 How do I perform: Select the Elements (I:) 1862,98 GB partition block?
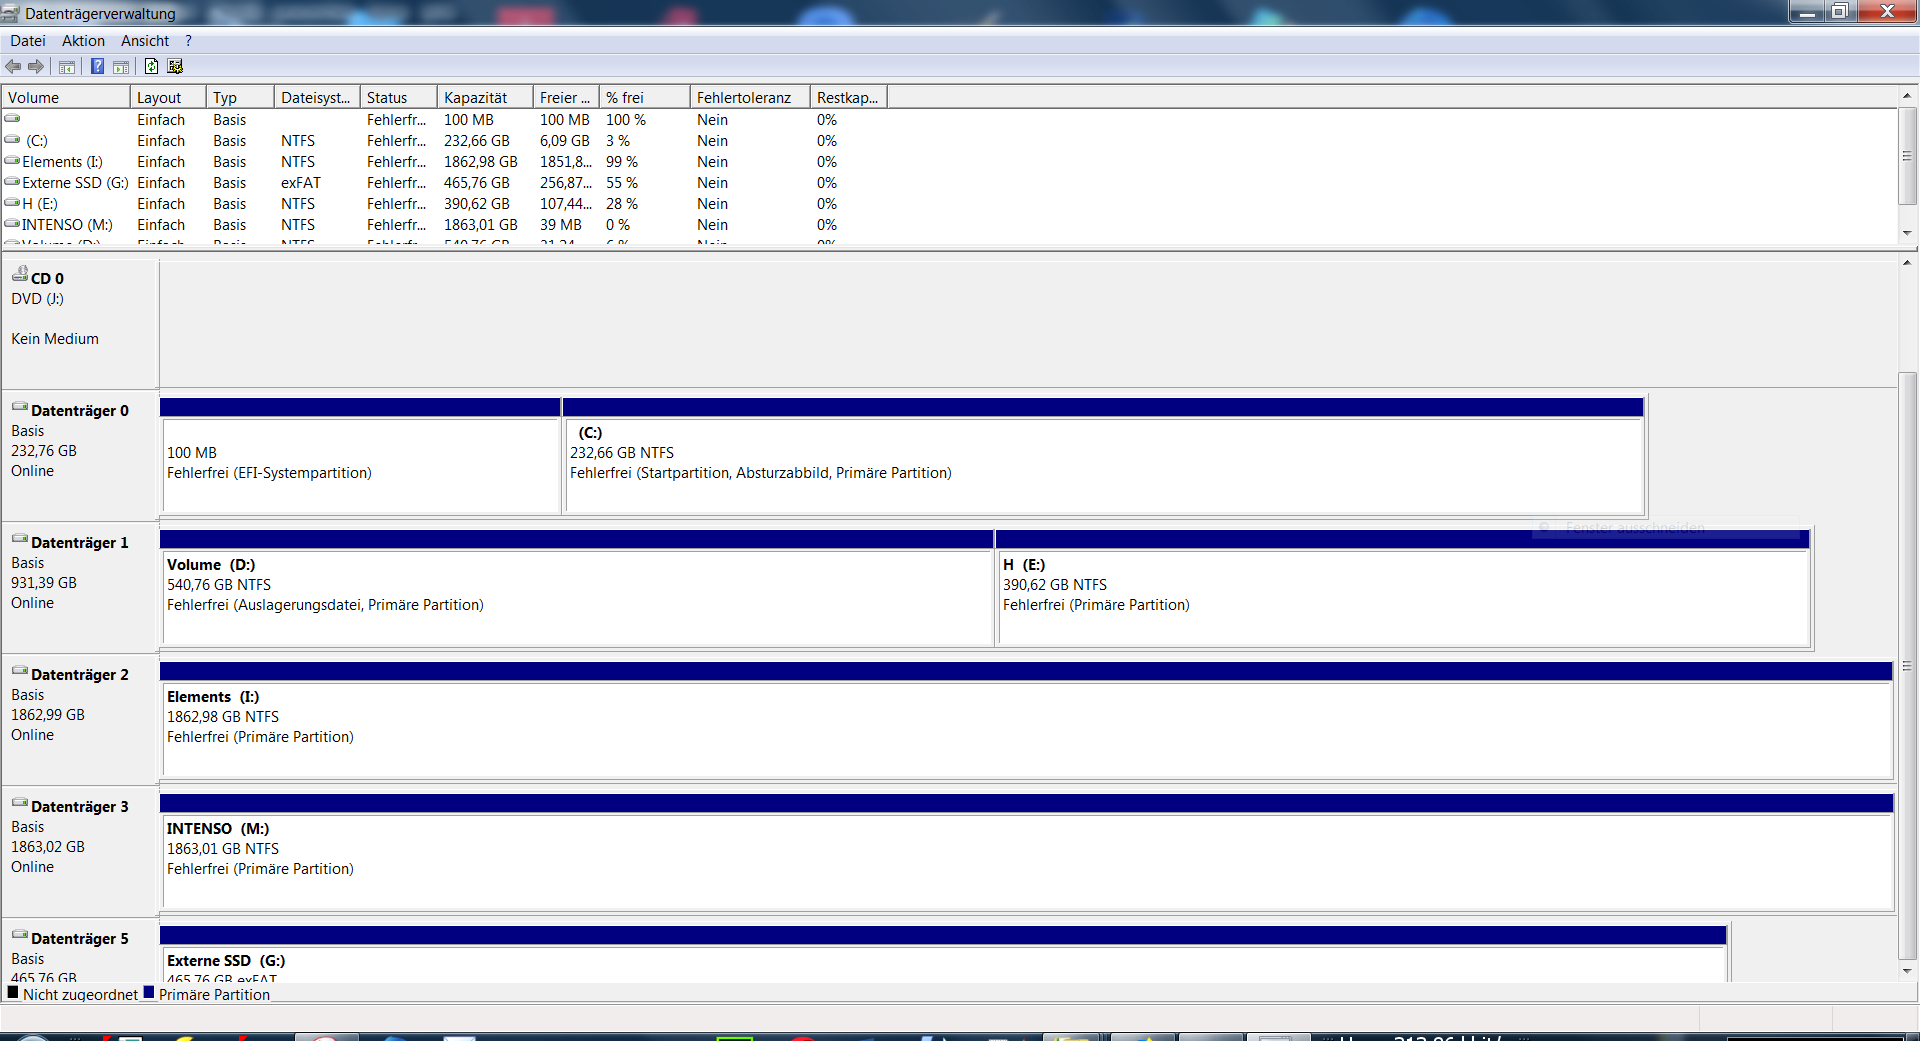[1026, 720]
